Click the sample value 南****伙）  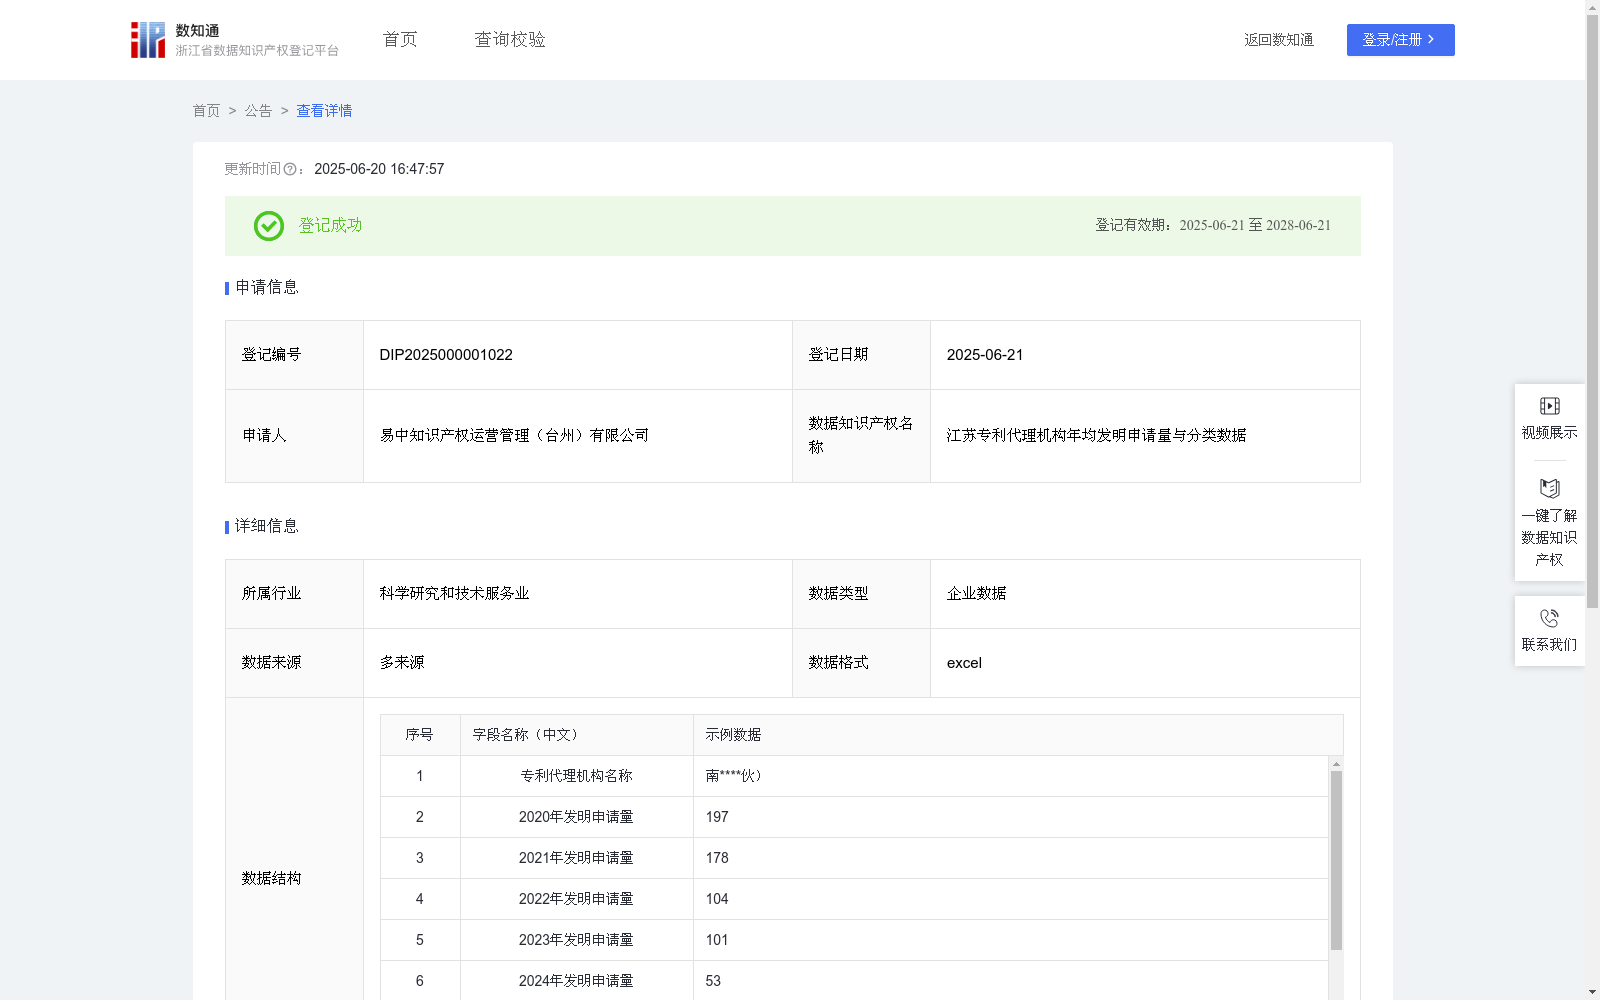click(733, 776)
